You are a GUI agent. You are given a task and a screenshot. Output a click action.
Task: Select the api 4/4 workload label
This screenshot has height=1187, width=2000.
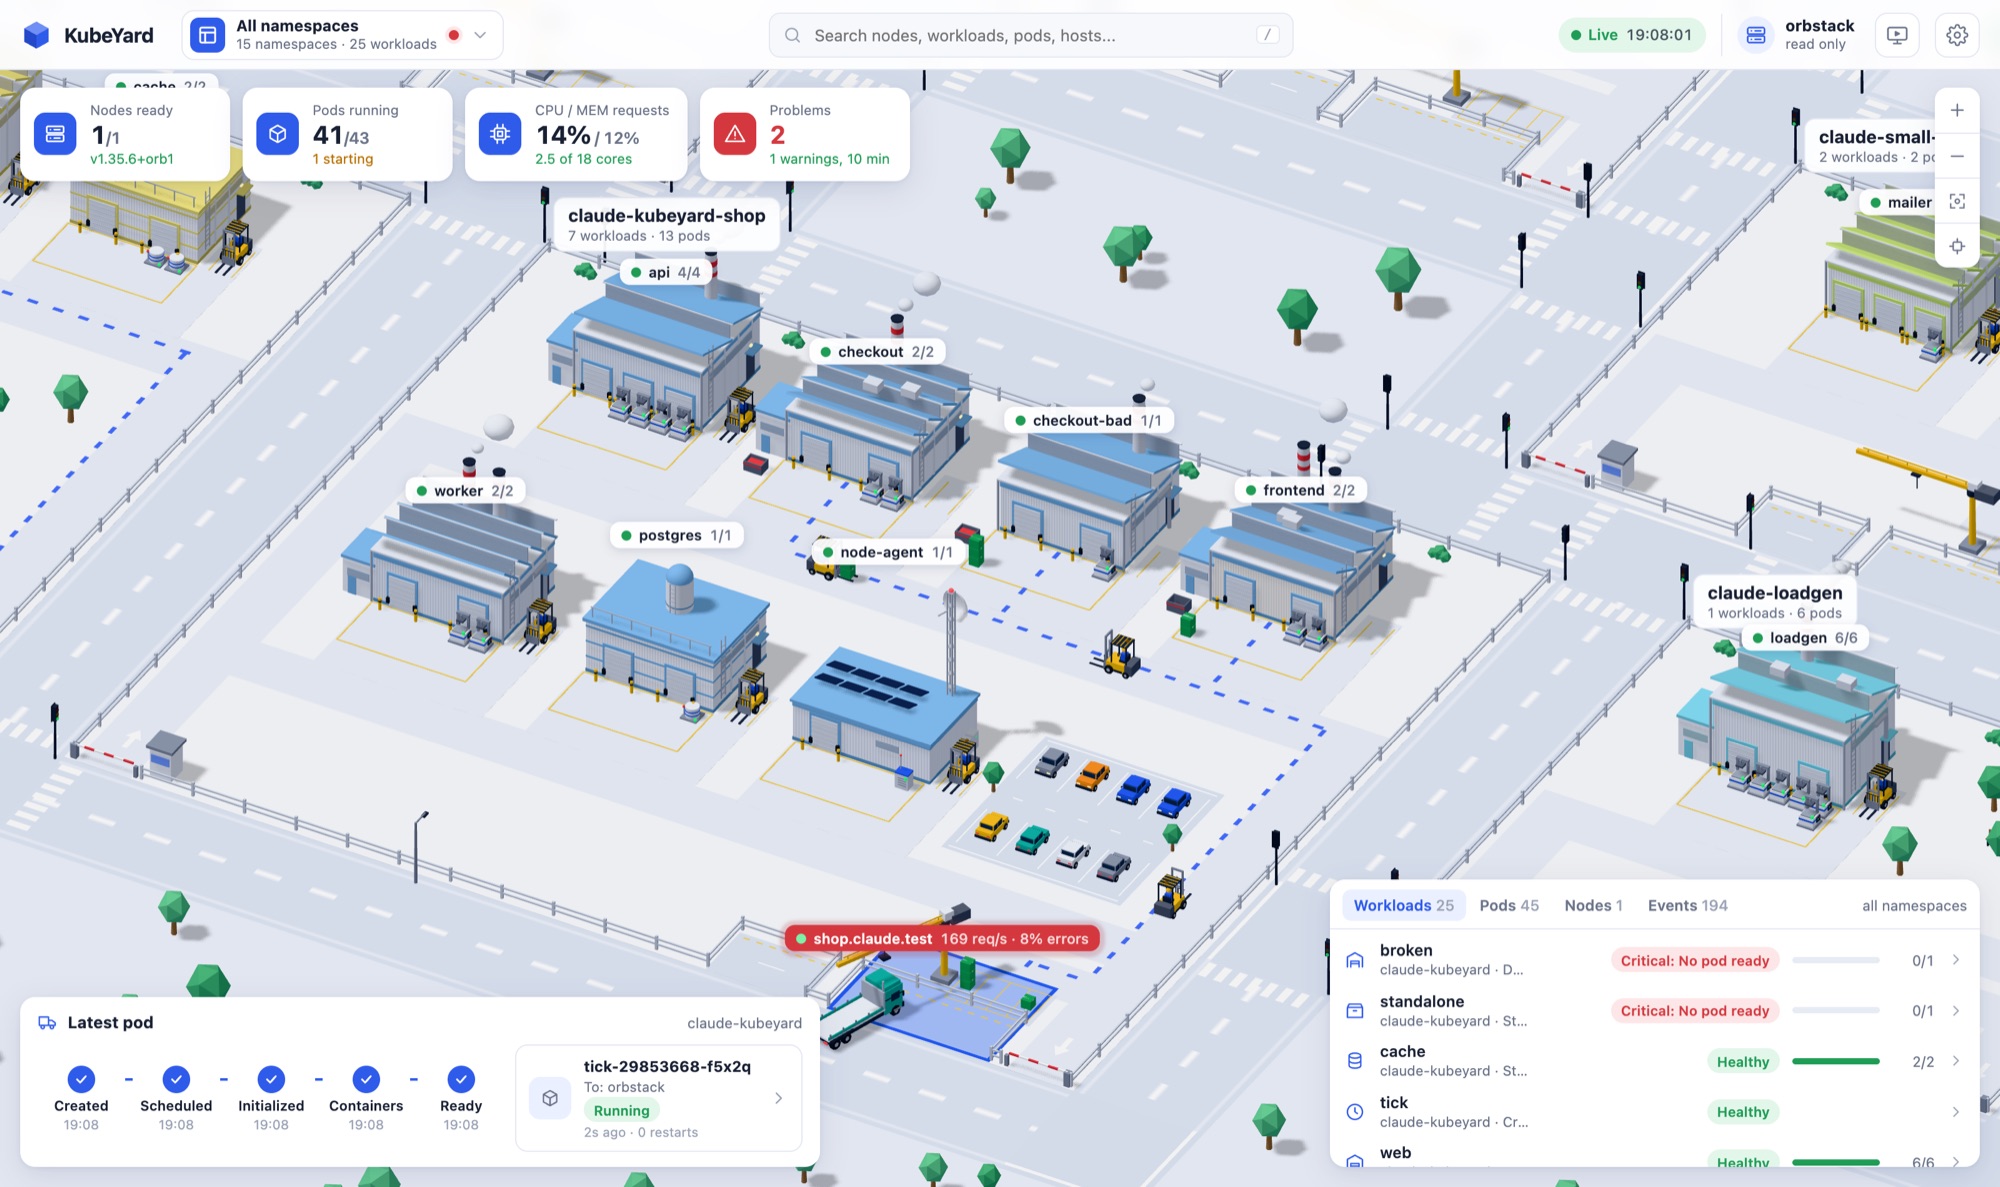tap(666, 272)
